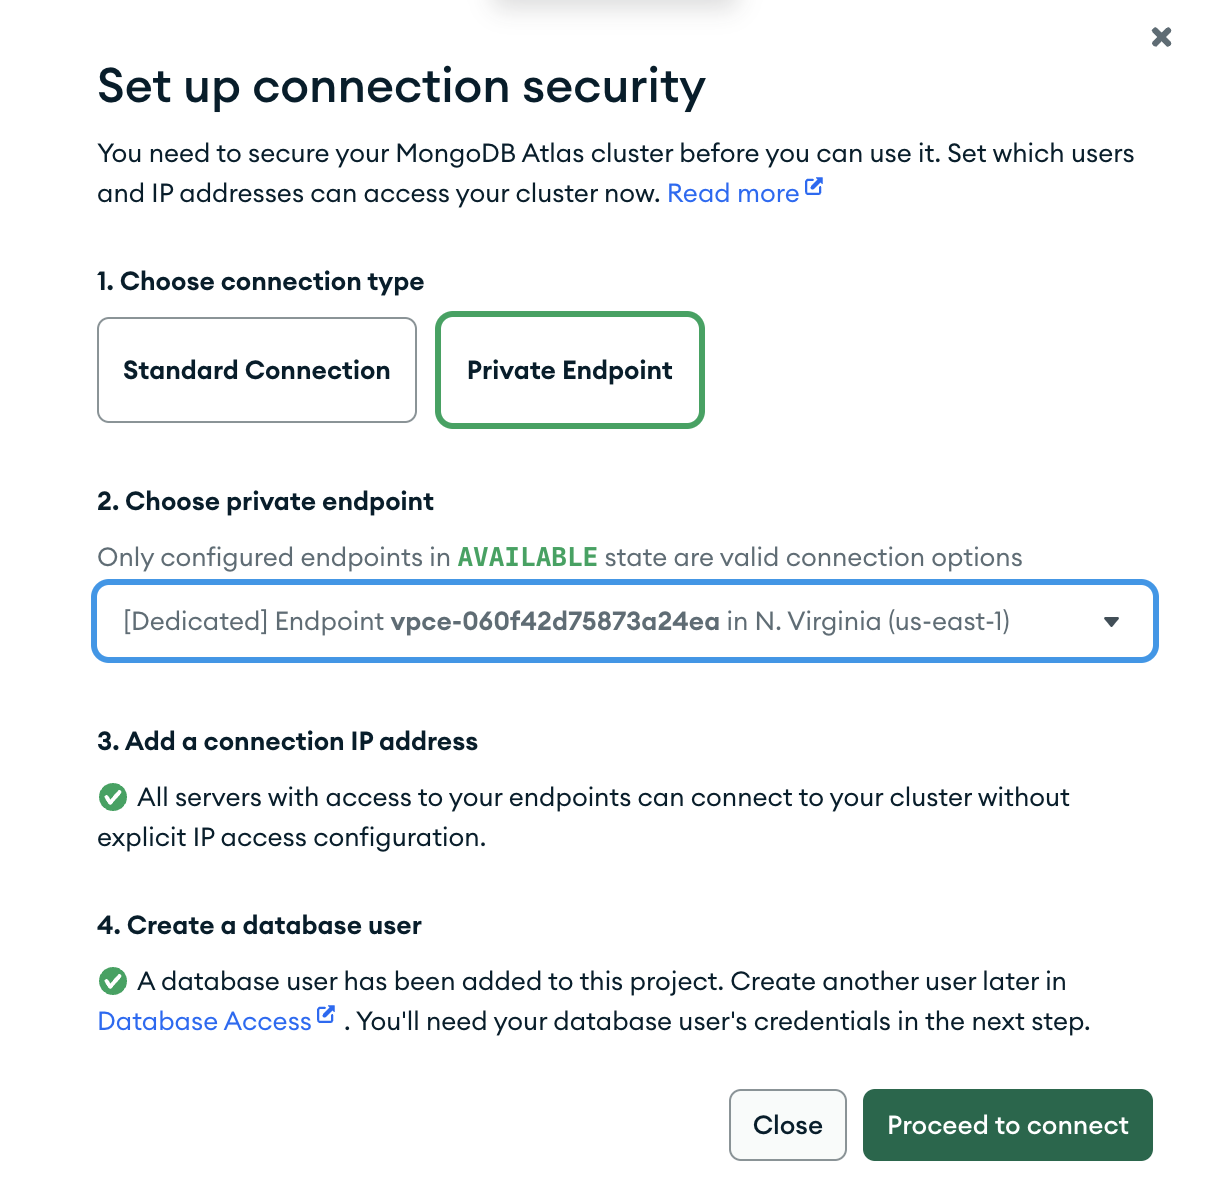Expand the endpoint dropdown arrow
This screenshot has height=1200, width=1226.
[x=1111, y=622]
